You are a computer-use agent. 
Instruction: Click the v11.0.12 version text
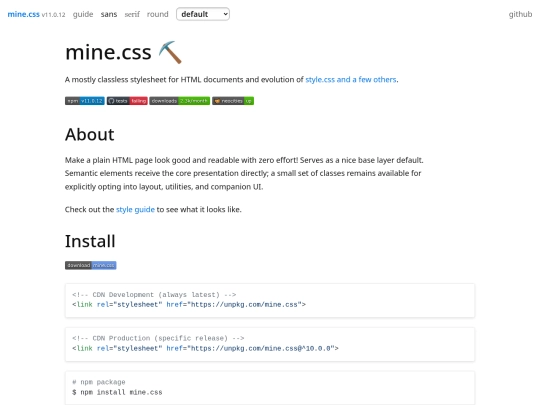(x=53, y=15)
